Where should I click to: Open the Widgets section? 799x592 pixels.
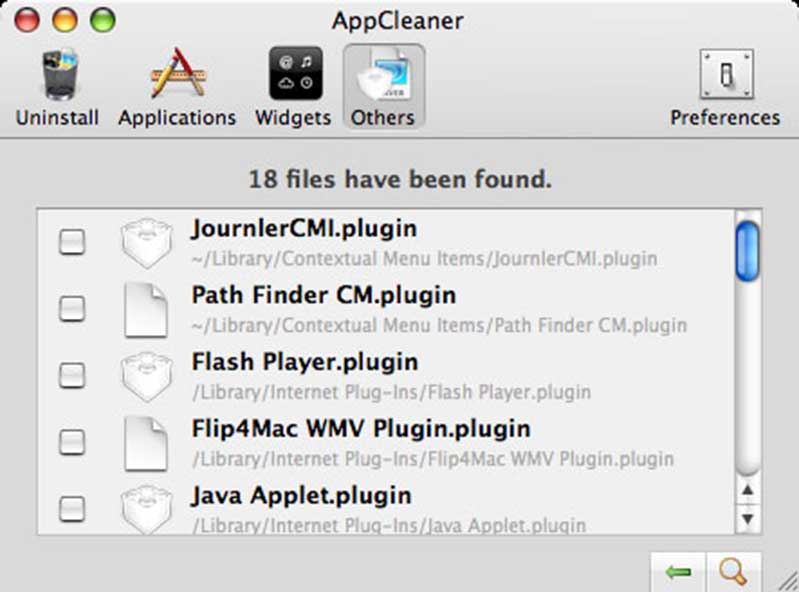[293, 76]
